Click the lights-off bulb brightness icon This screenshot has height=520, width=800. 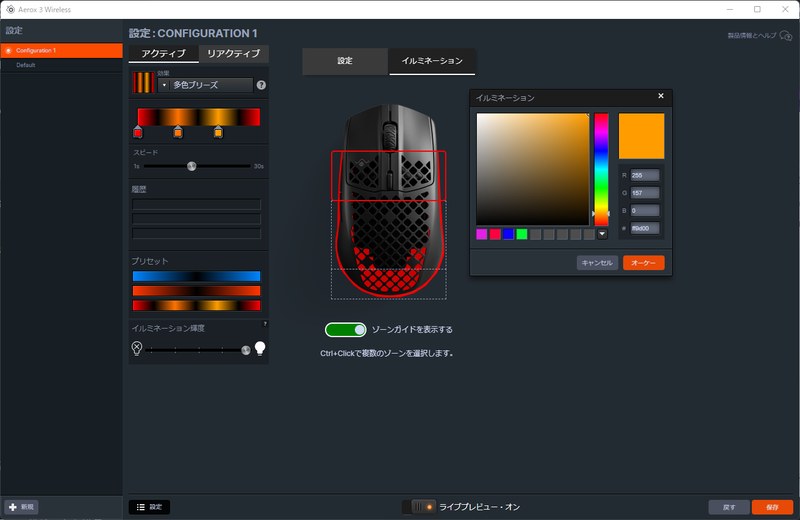pyautogui.click(x=137, y=348)
